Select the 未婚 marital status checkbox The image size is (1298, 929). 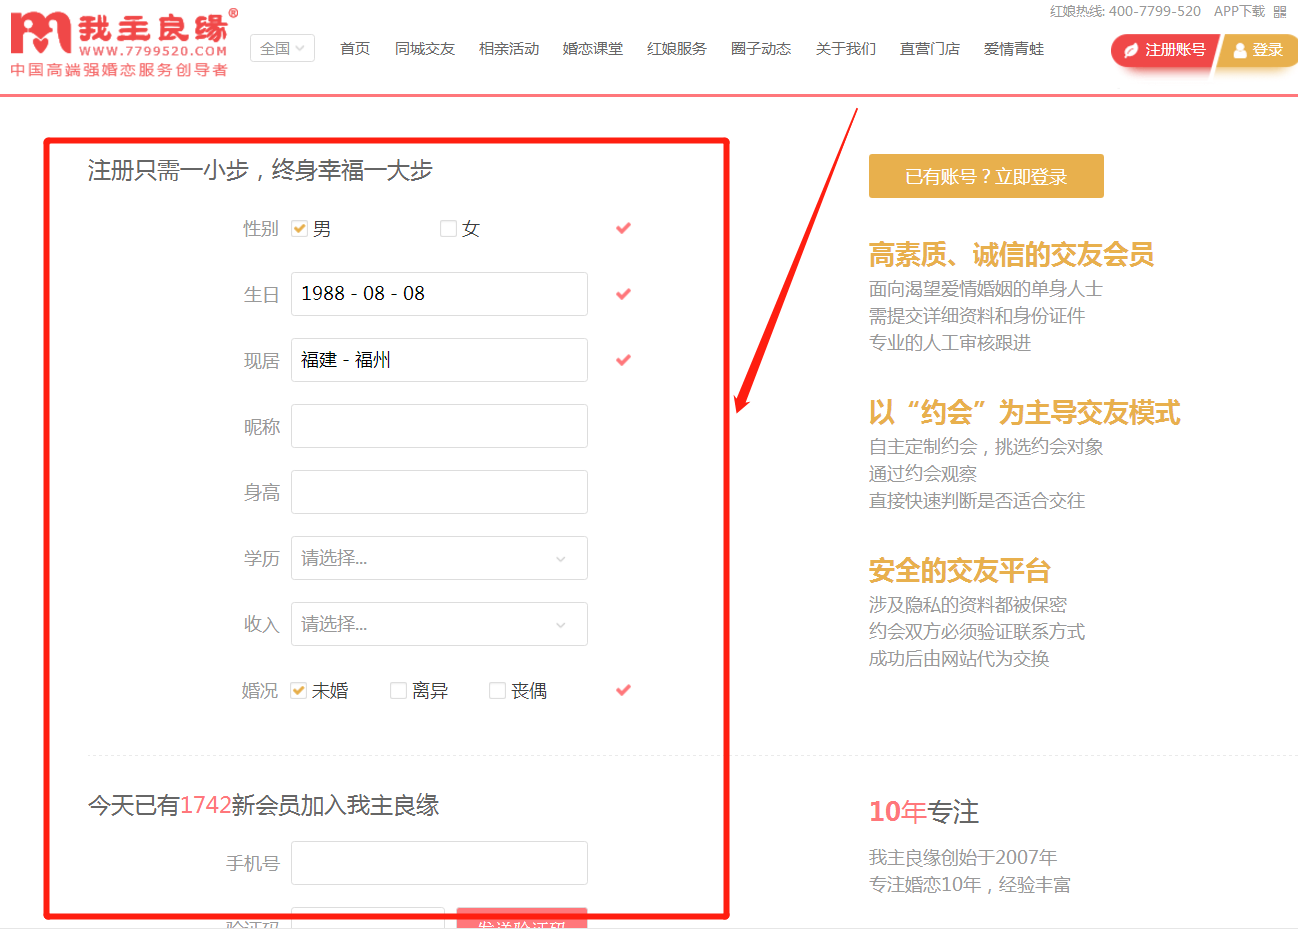[298, 690]
